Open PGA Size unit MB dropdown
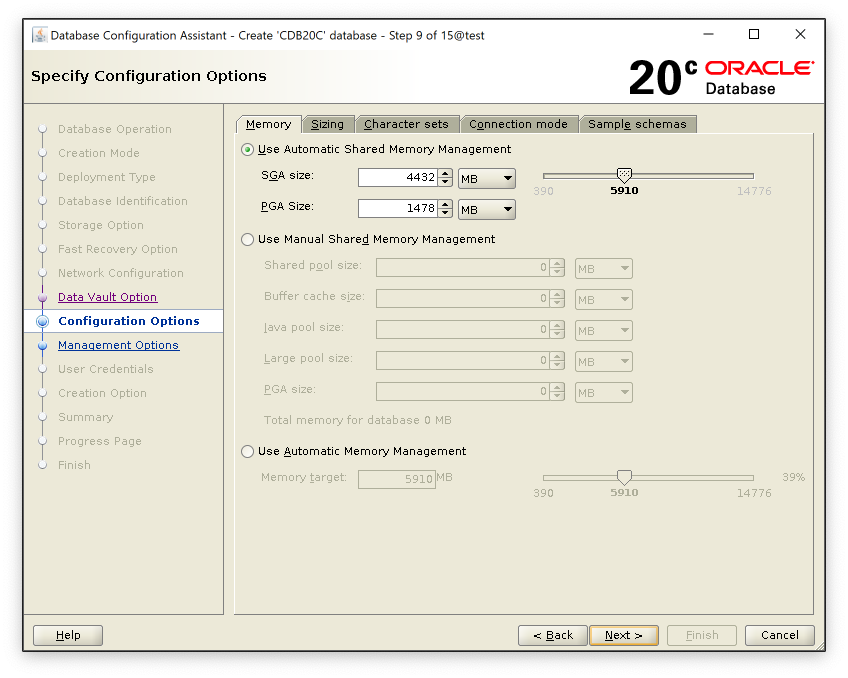 [486, 209]
